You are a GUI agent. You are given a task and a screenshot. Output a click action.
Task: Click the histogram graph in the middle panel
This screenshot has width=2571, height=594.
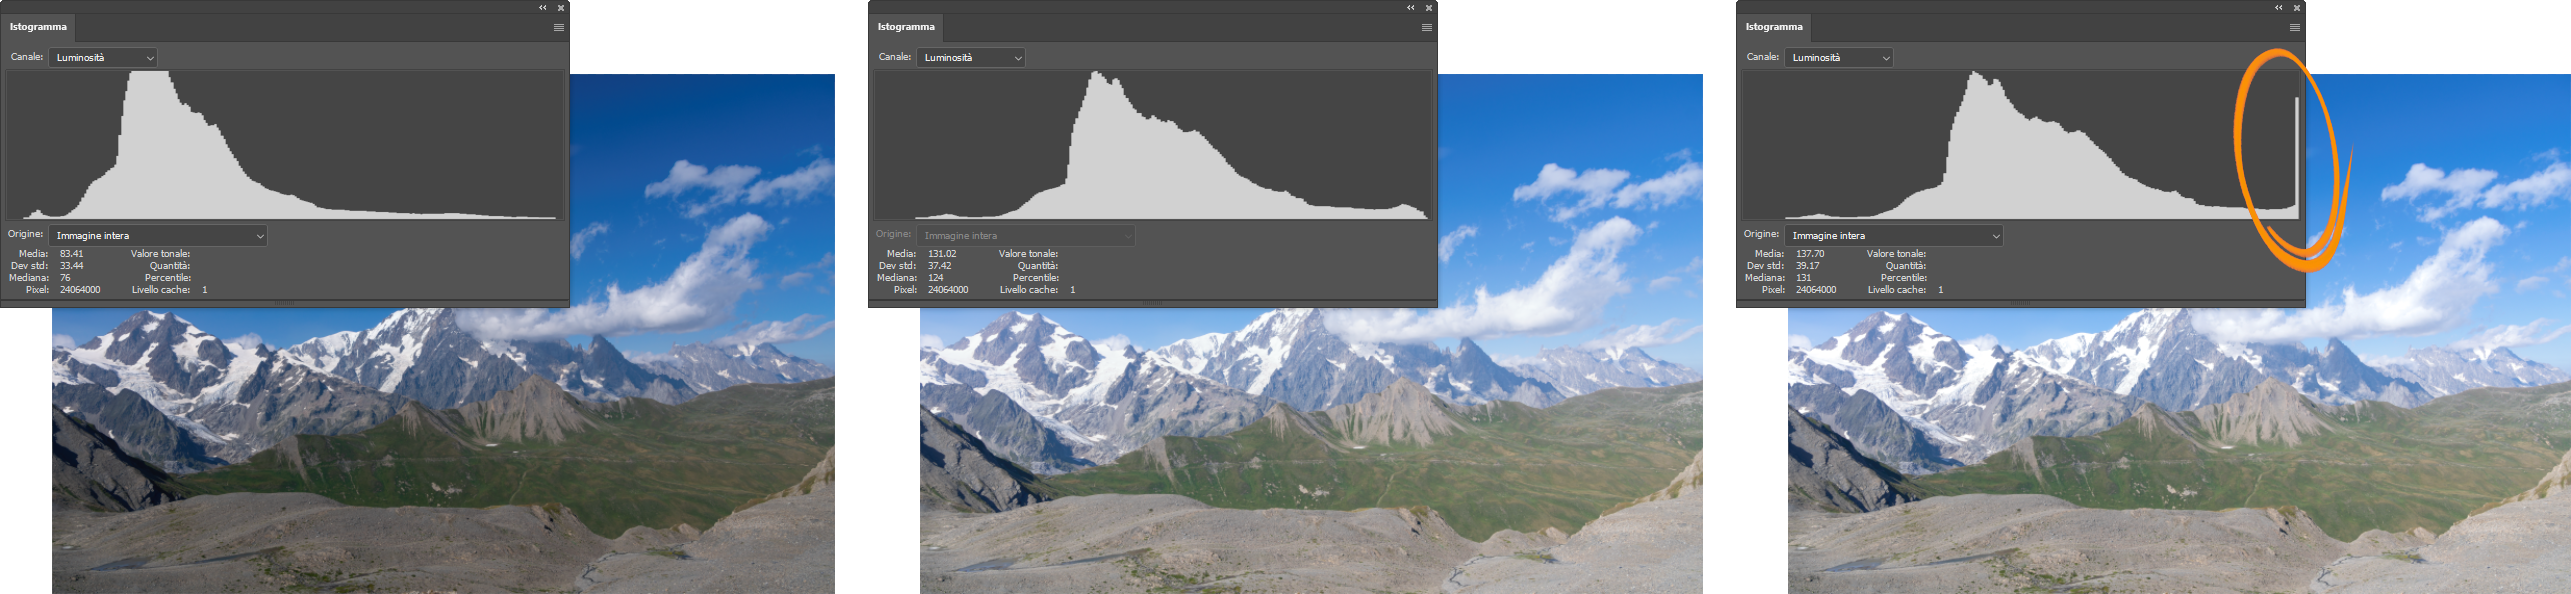pyautogui.click(x=1153, y=145)
